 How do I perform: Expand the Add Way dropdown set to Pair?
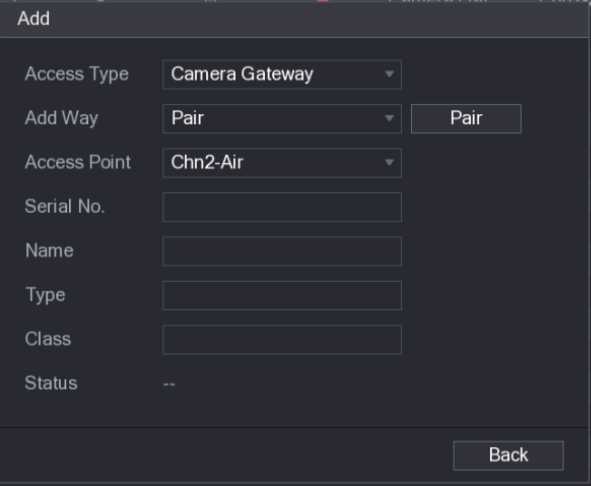click(282, 119)
